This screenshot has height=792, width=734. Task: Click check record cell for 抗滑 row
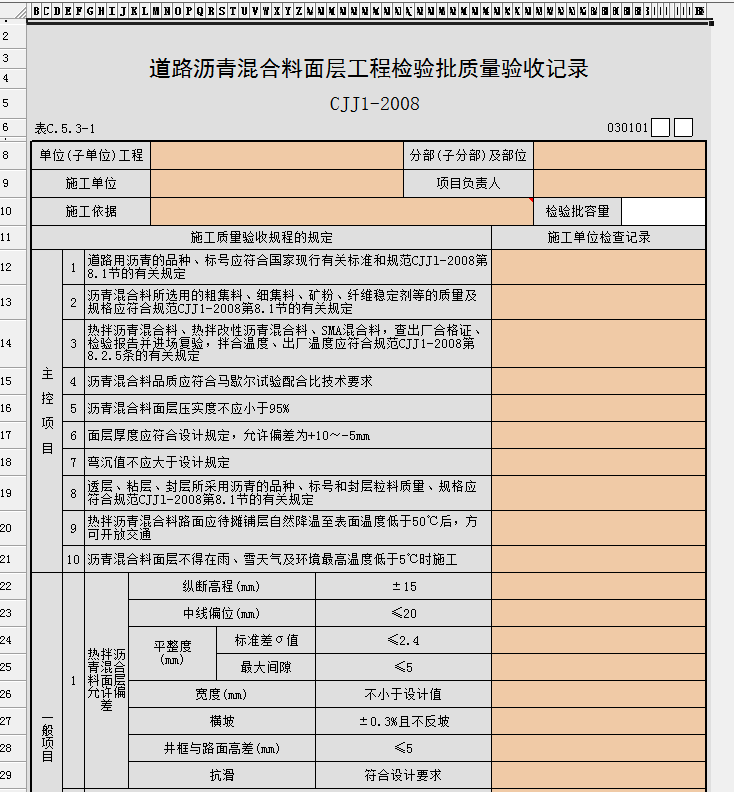(599, 775)
